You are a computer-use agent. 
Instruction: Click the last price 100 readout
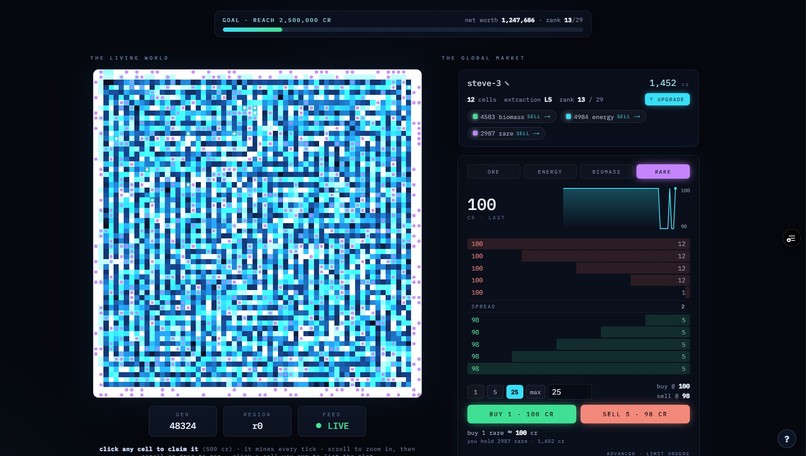tap(482, 205)
